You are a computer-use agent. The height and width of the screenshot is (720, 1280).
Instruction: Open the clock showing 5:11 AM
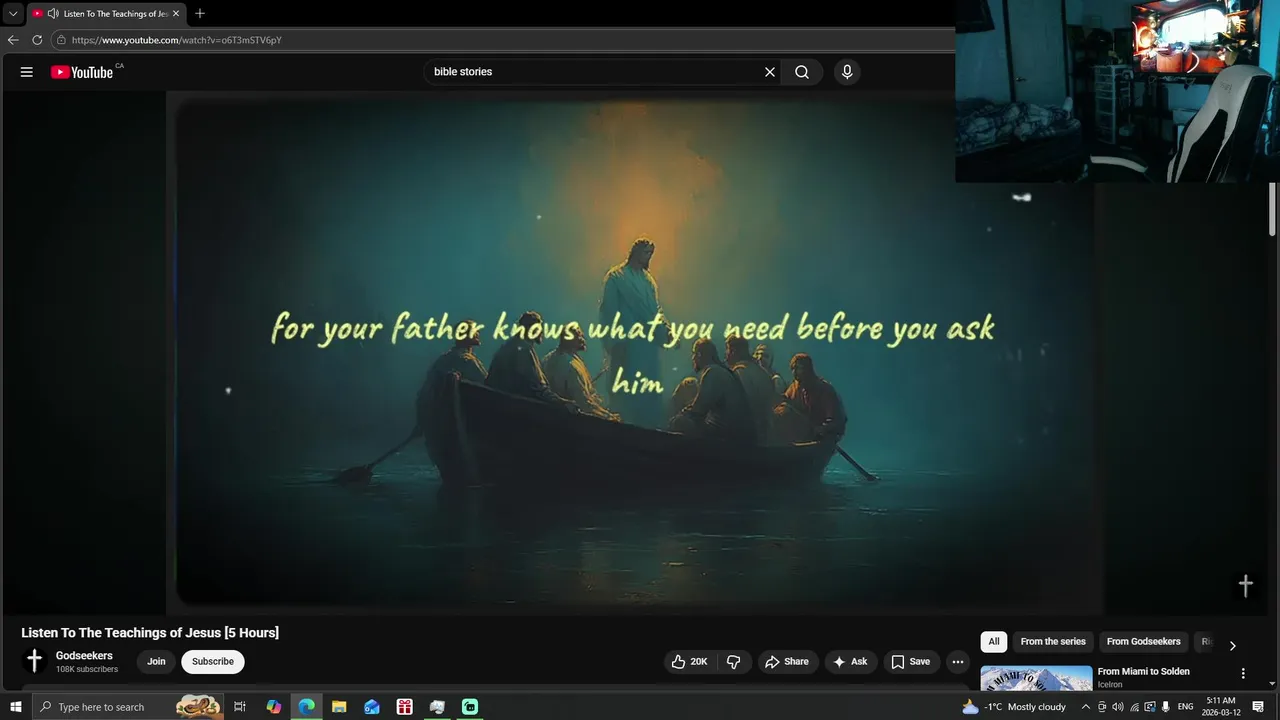click(x=1221, y=707)
